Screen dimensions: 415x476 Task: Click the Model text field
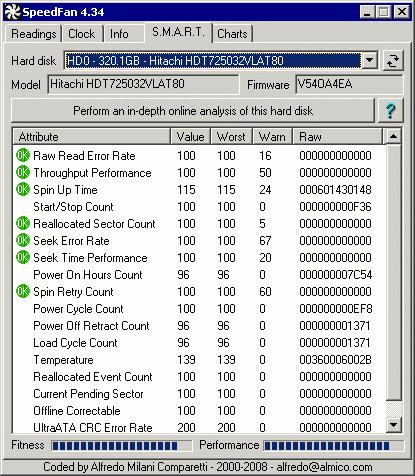(143, 84)
